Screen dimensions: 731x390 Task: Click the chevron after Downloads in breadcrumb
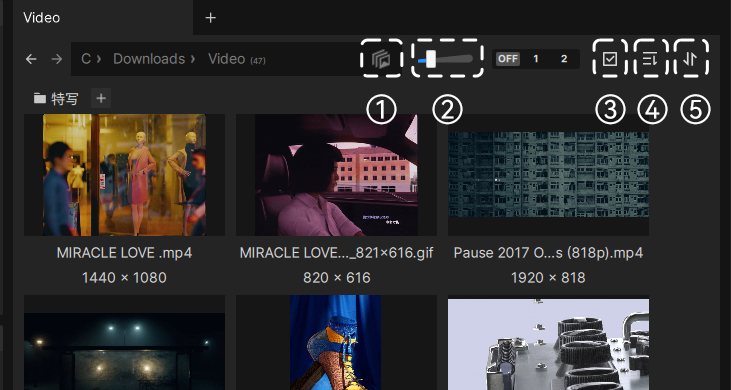(193, 59)
